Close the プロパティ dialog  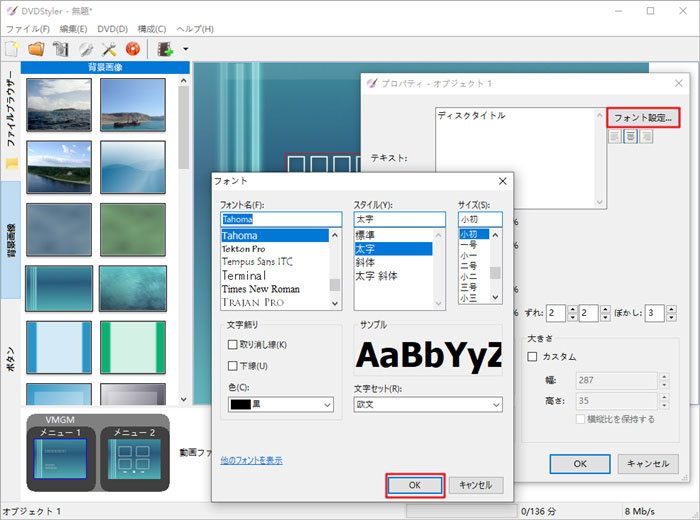[x=679, y=83]
